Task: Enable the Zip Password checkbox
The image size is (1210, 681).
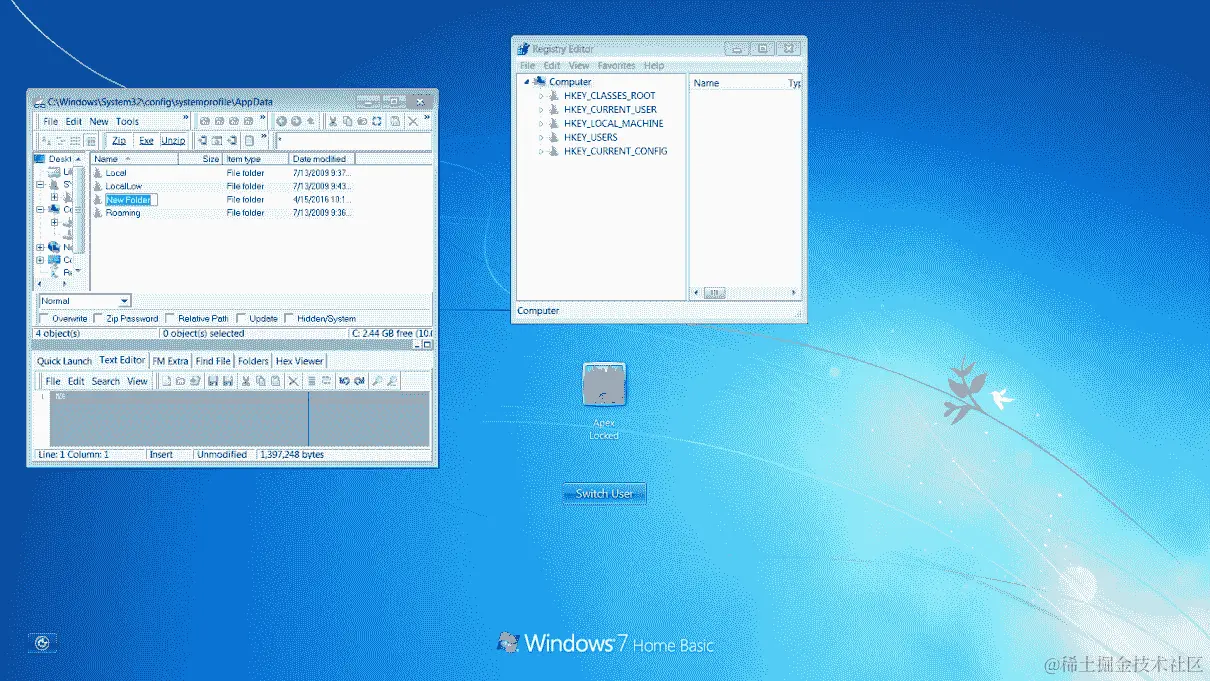Action: pyautogui.click(x=98, y=319)
